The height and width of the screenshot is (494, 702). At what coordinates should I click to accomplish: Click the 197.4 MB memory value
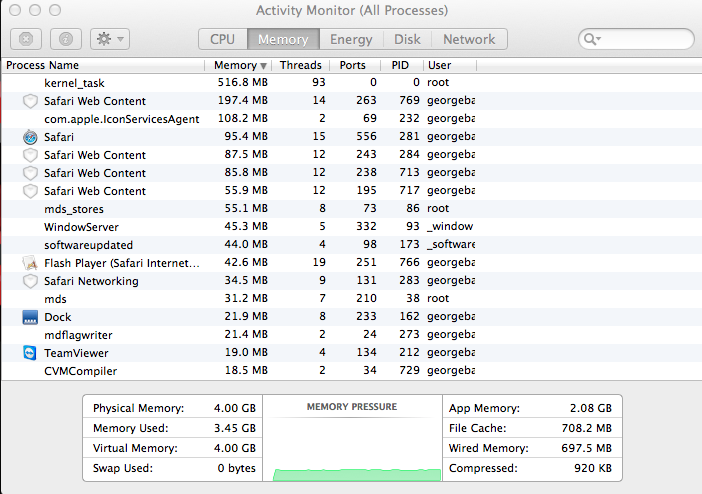(243, 100)
